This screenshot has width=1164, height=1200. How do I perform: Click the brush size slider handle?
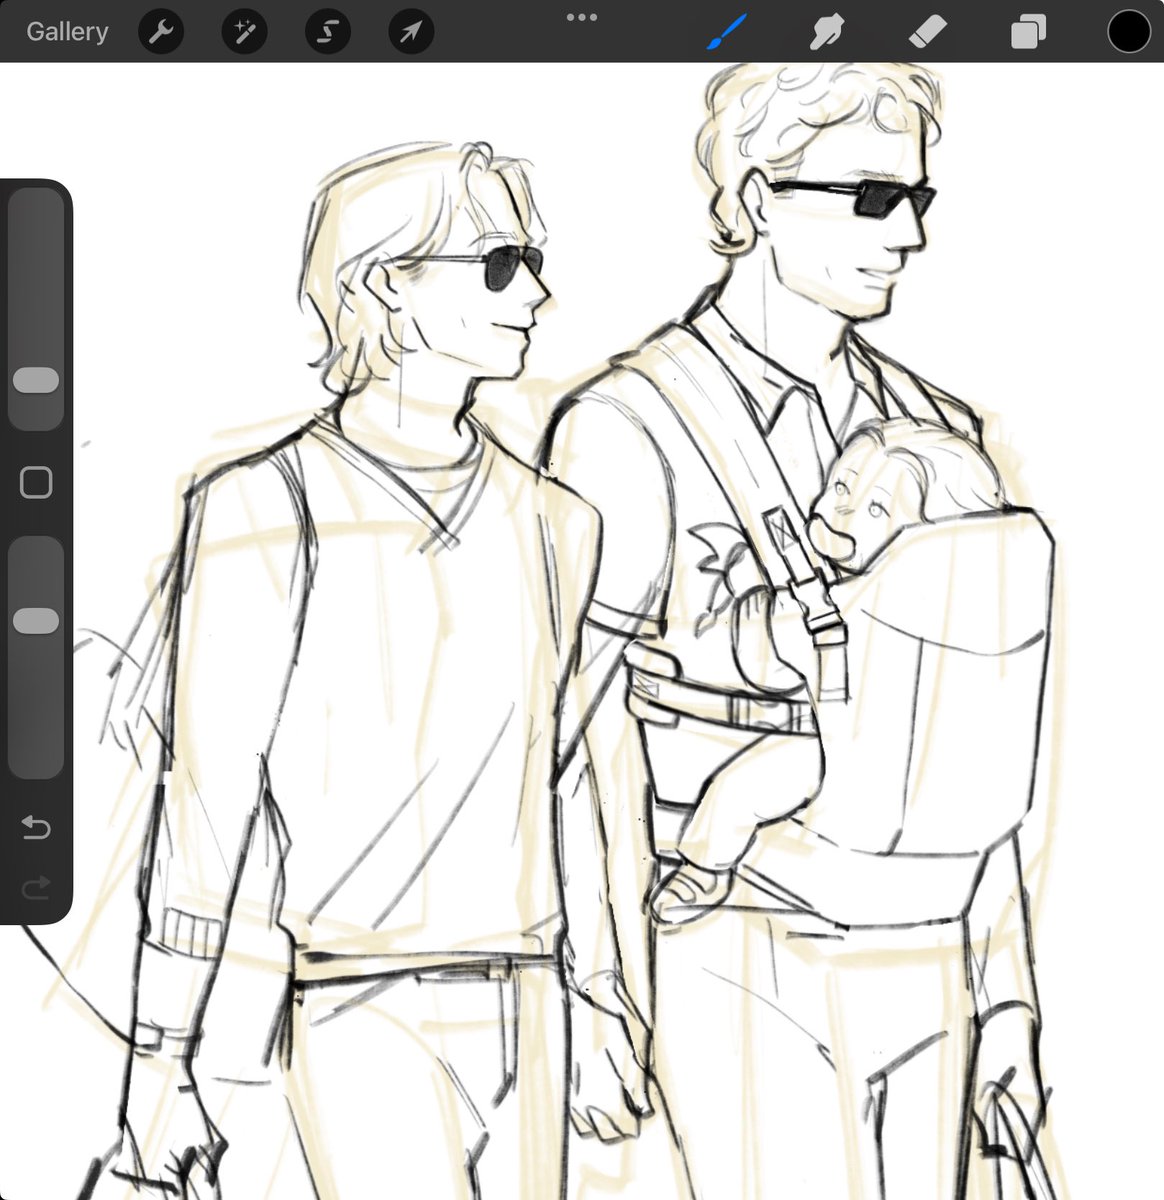point(36,380)
